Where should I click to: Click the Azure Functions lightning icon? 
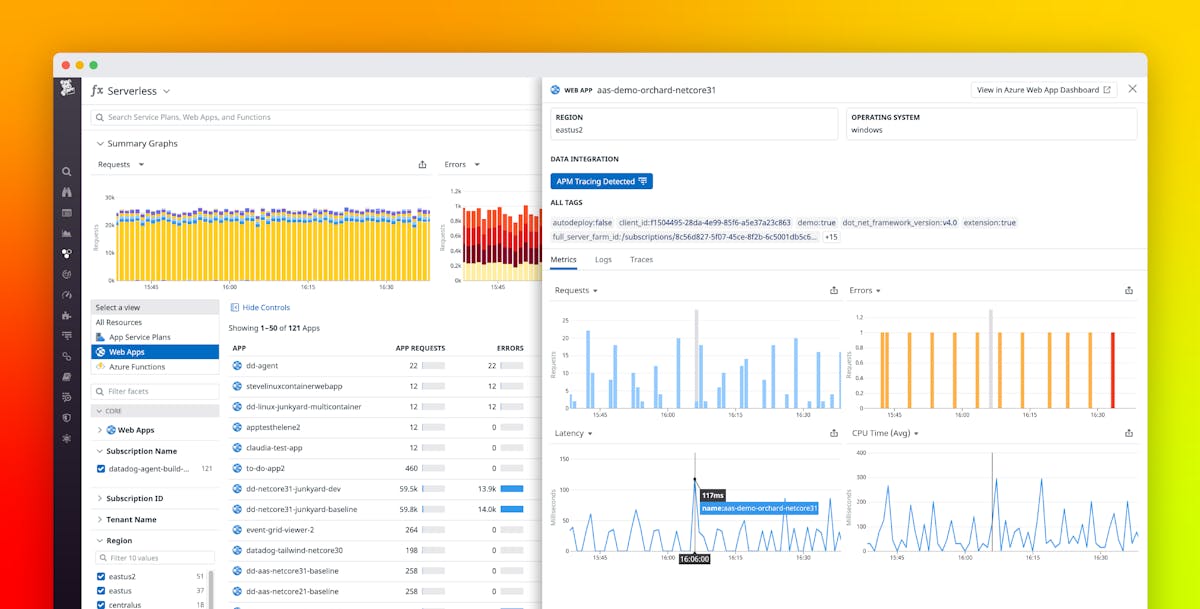click(x=100, y=367)
